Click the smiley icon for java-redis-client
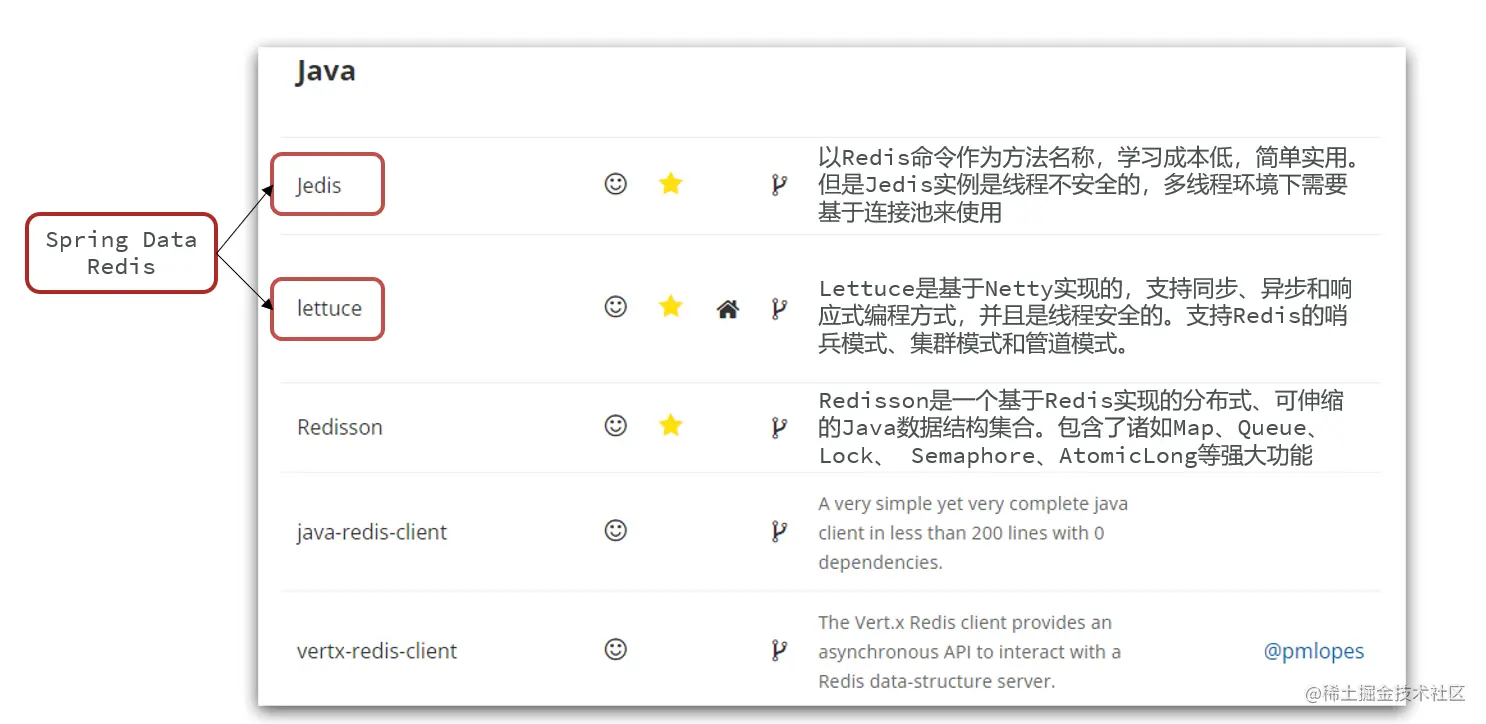The height and width of the screenshot is (724, 1486). pyautogui.click(x=616, y=531)
